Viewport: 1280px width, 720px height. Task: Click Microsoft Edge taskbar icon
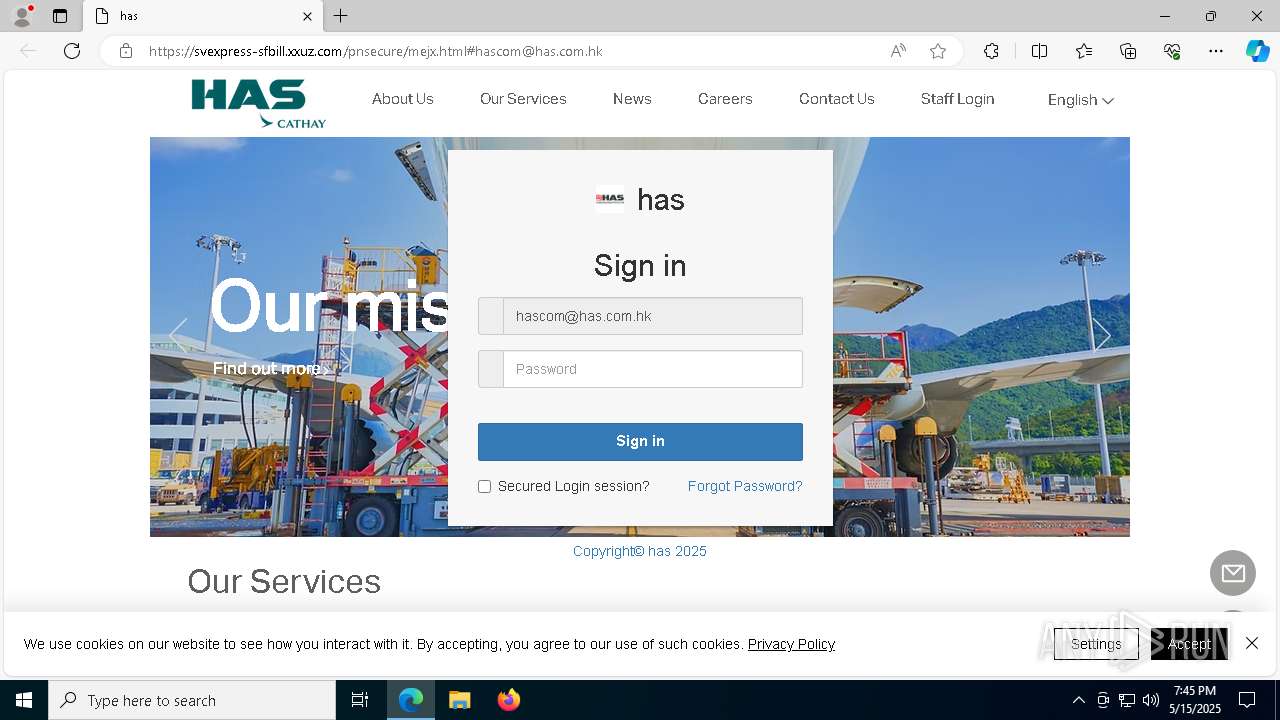(x=411, y=700)
